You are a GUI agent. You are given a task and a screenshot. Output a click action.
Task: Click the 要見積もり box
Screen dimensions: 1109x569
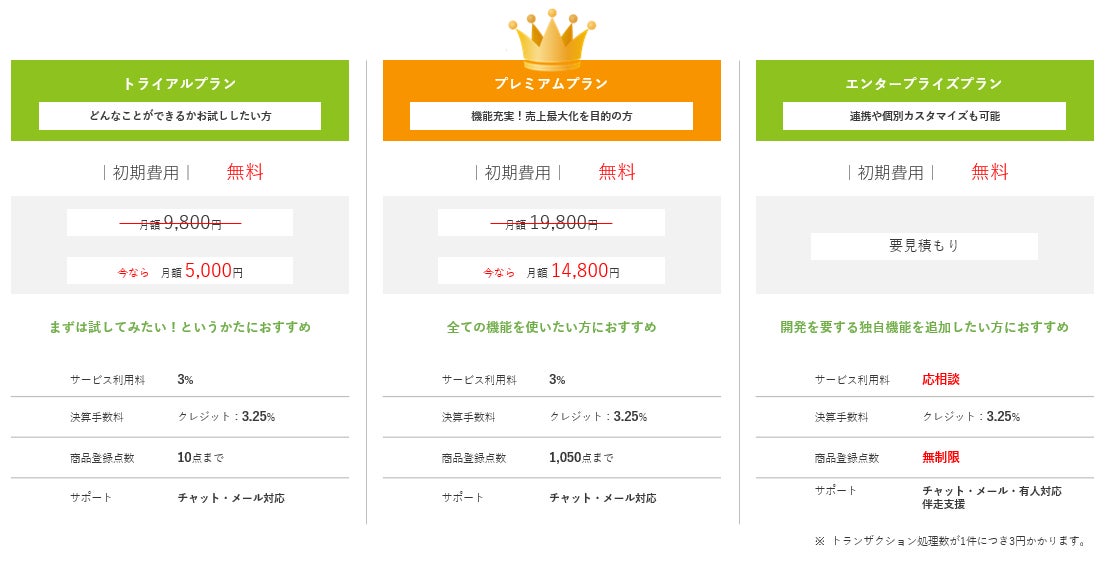pyautogui.click(x=923, y=246)
